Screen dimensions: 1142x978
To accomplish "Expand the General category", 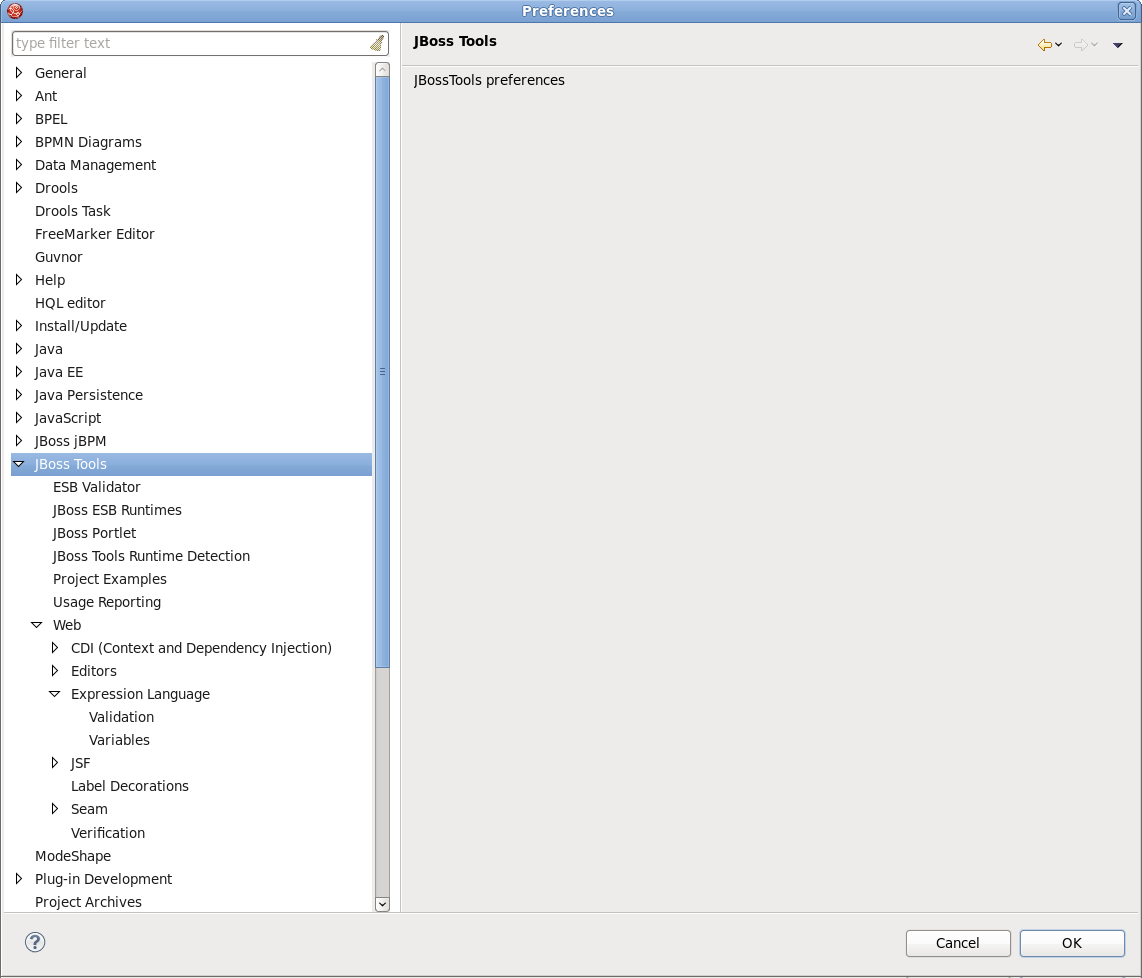I will pos(19,72).
